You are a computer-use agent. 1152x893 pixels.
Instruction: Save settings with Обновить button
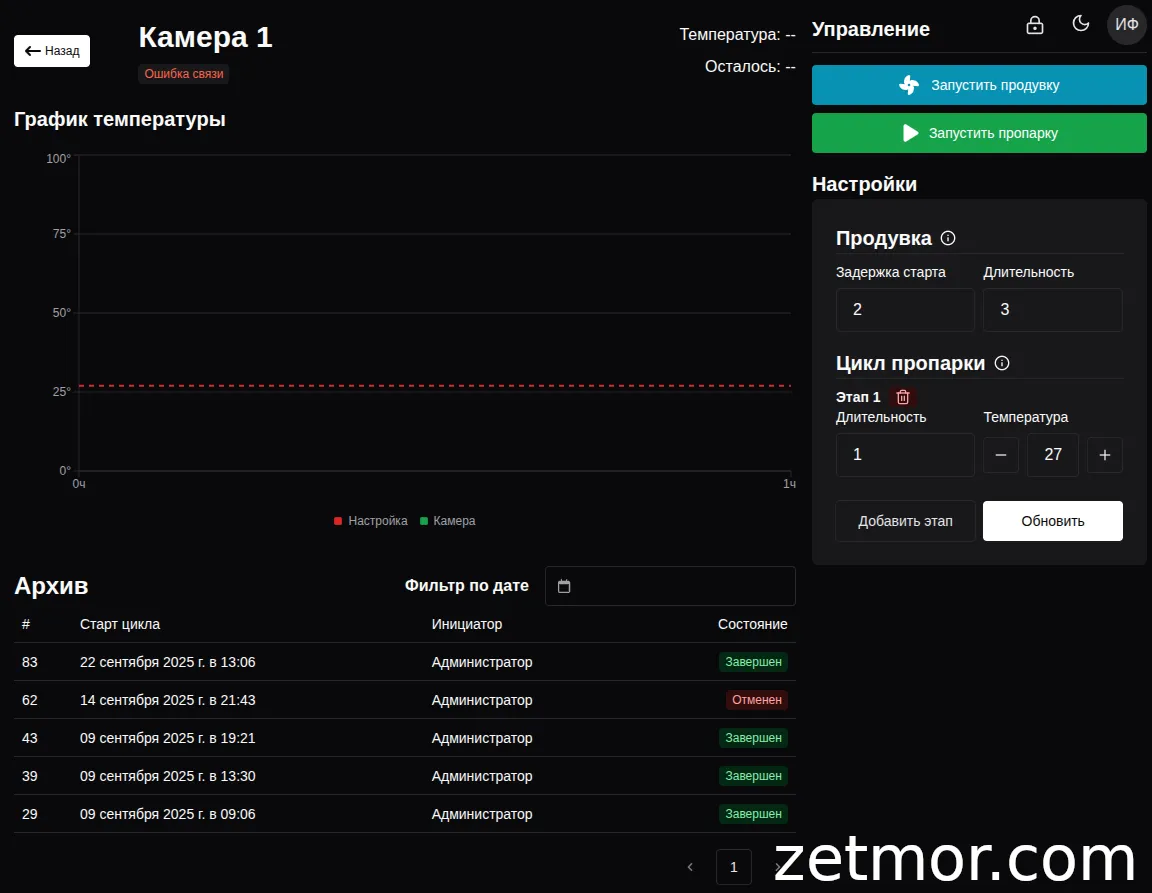coord(1052,521)
